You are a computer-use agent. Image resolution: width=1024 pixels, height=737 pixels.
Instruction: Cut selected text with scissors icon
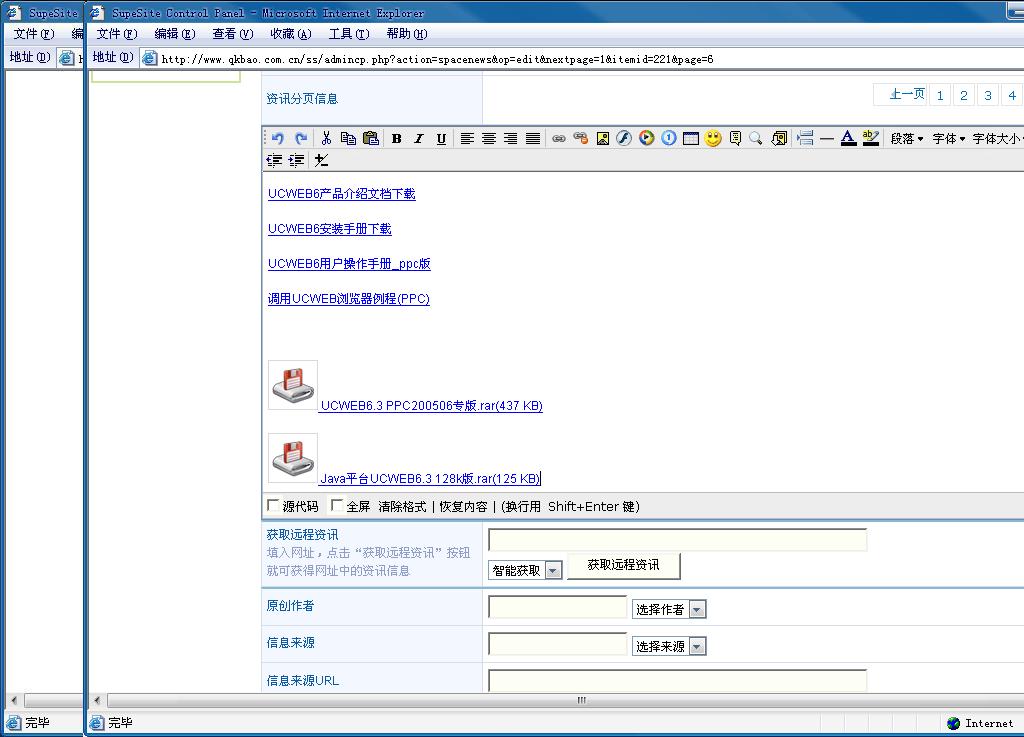point(327,138)
